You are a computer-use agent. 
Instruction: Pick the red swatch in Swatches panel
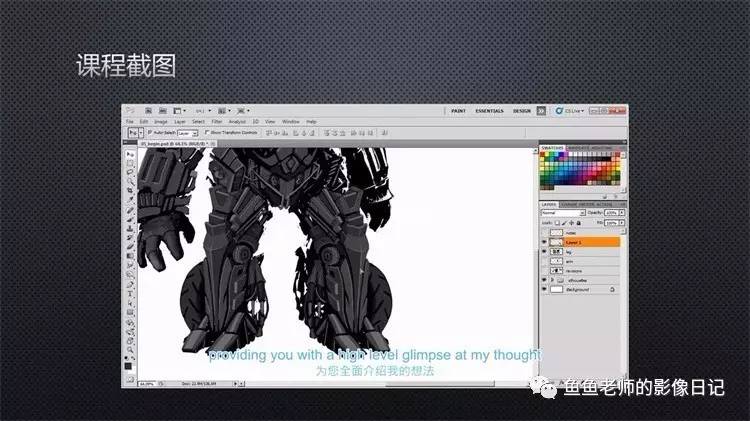[x=542, y=155]
